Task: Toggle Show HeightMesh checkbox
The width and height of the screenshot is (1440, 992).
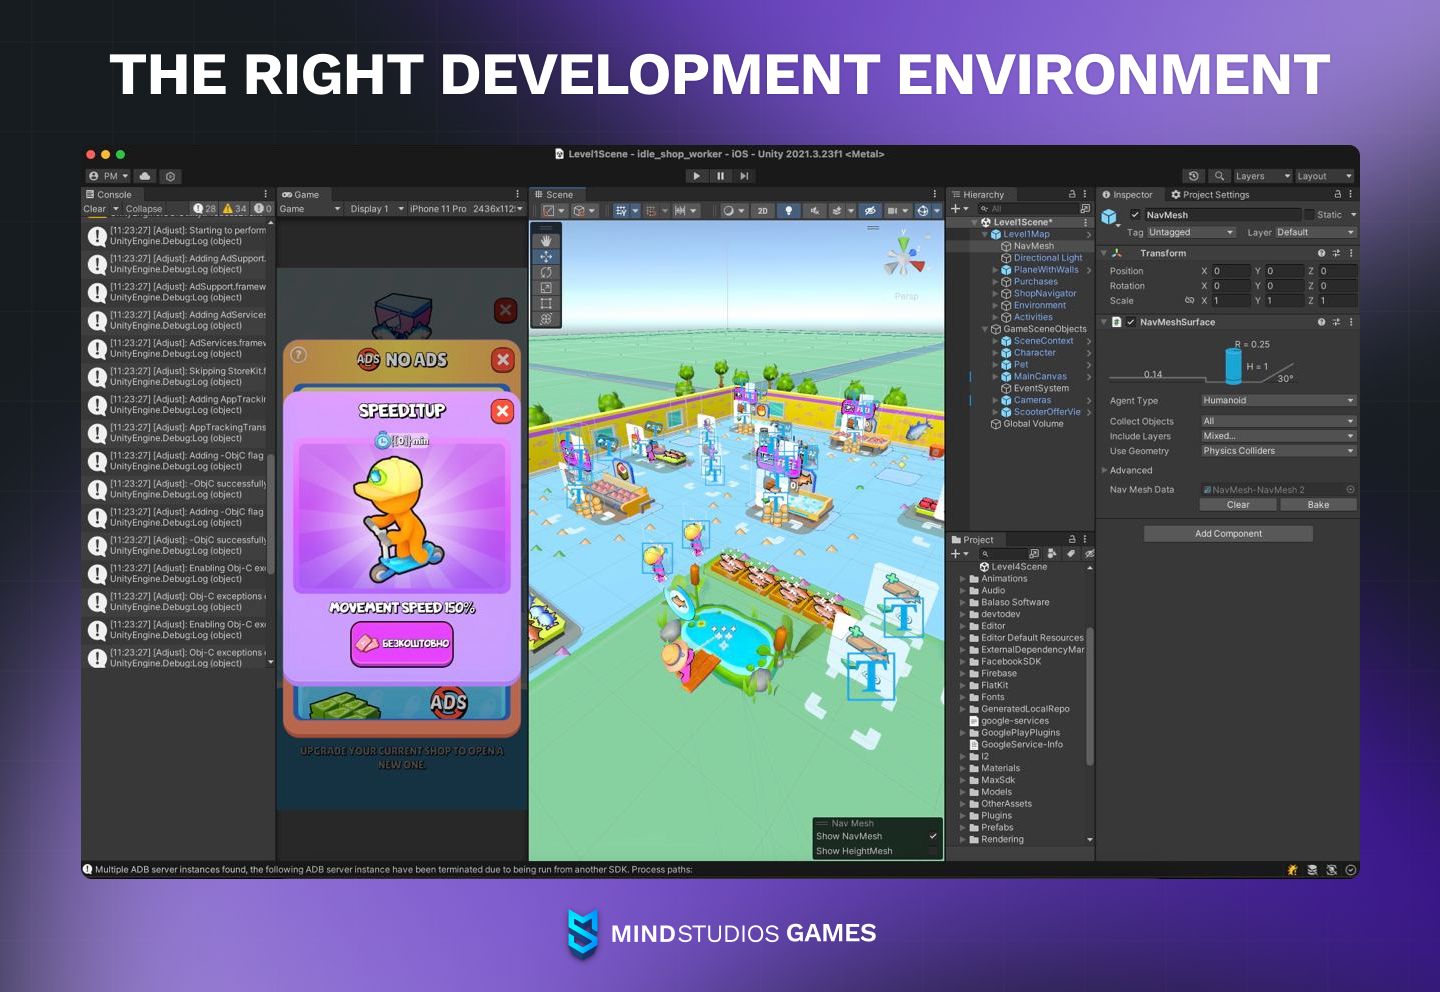Action: [933, 851]
